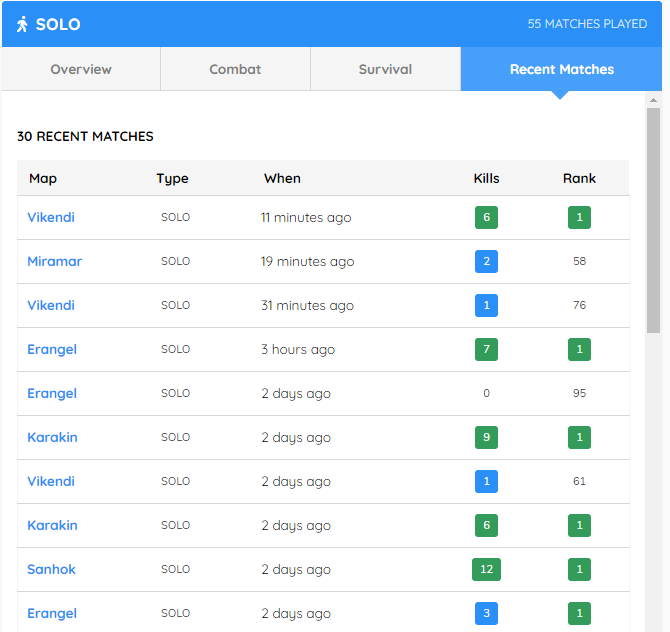
Task: Click the When column header
Action: tap(282, 179)
